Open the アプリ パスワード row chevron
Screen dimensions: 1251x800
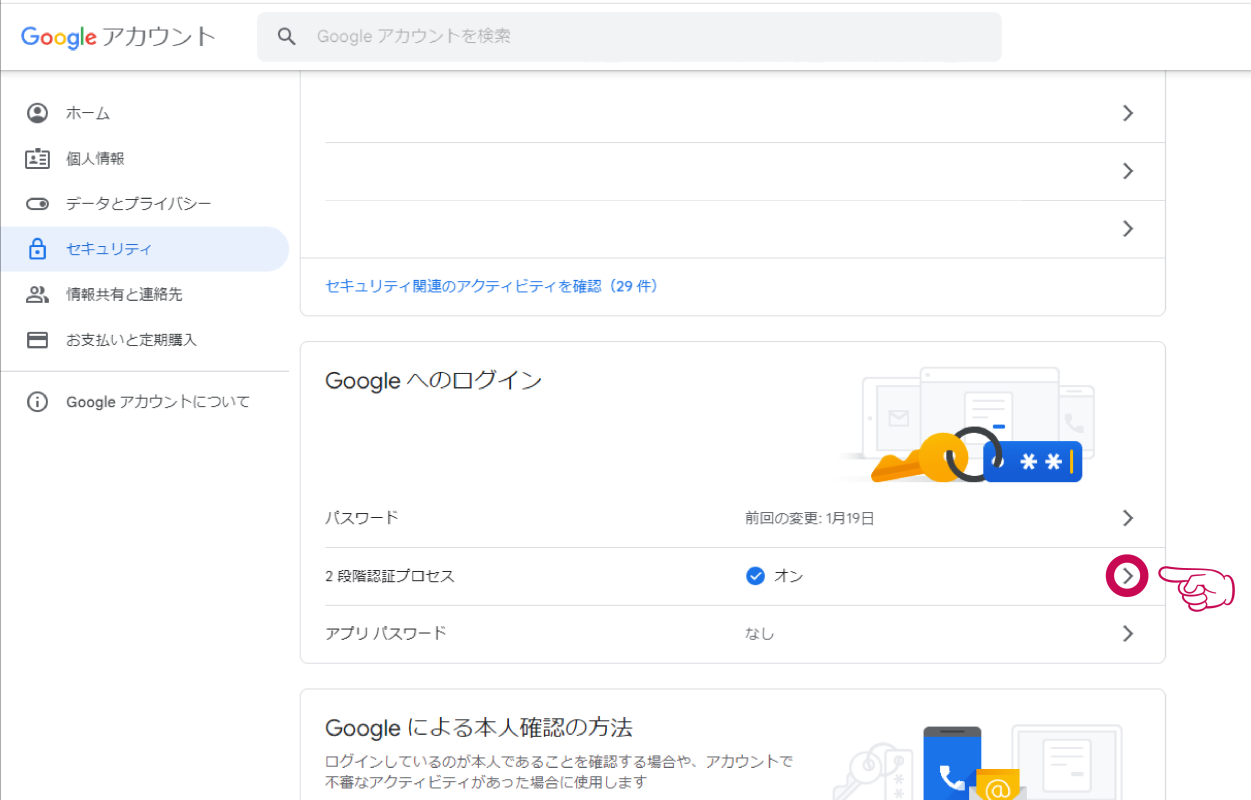tap(1128, 633)
